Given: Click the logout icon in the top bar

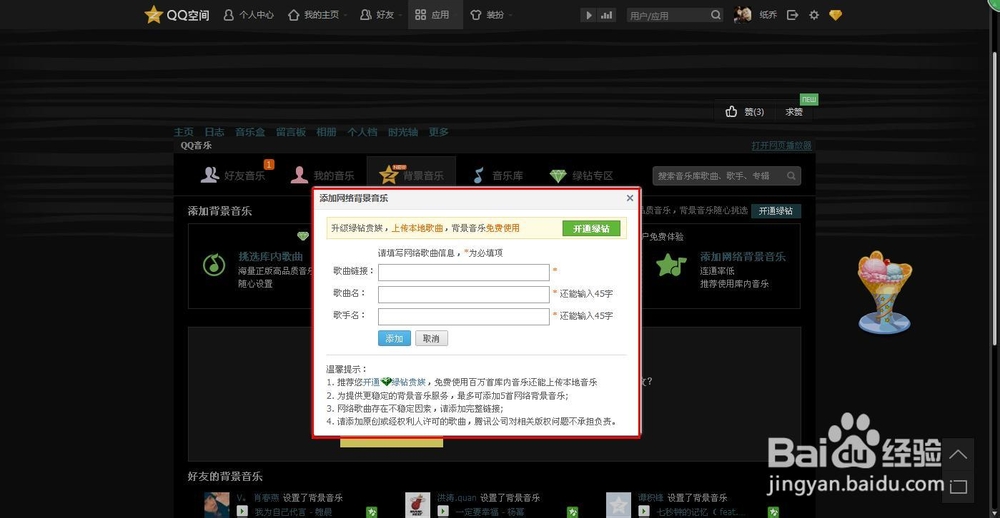Looking at the screenshot, I should 793,15.
